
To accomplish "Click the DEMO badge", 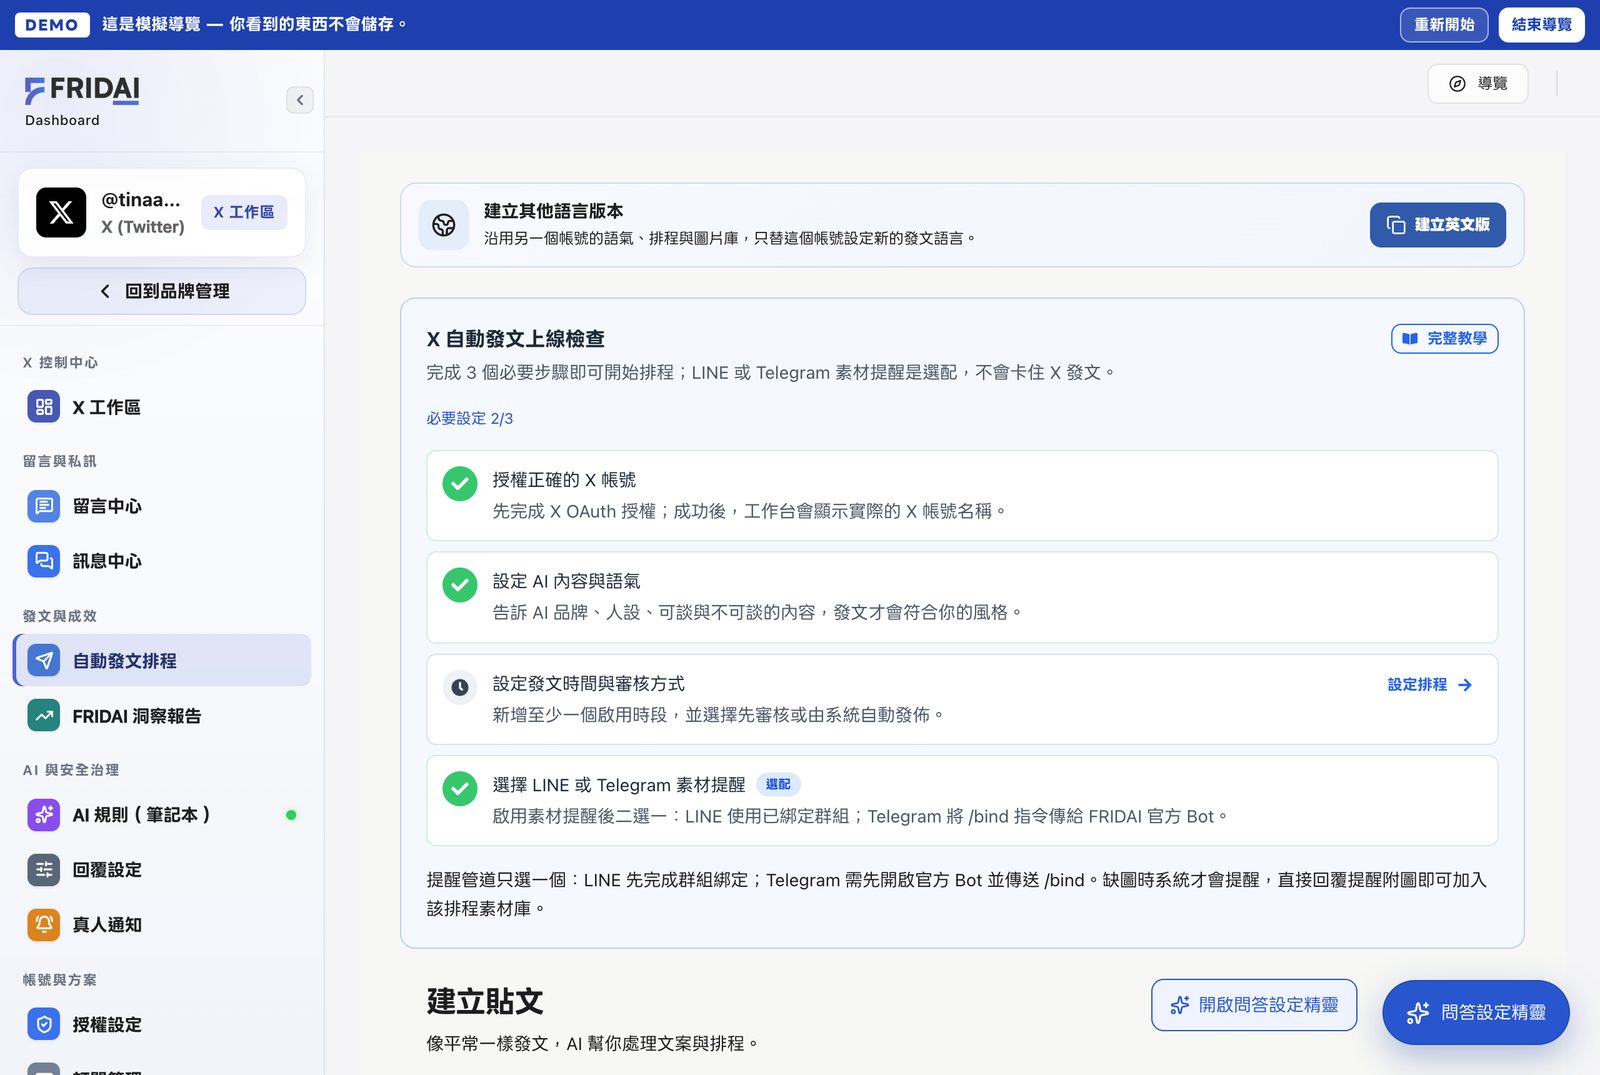I will click(52, 25).
